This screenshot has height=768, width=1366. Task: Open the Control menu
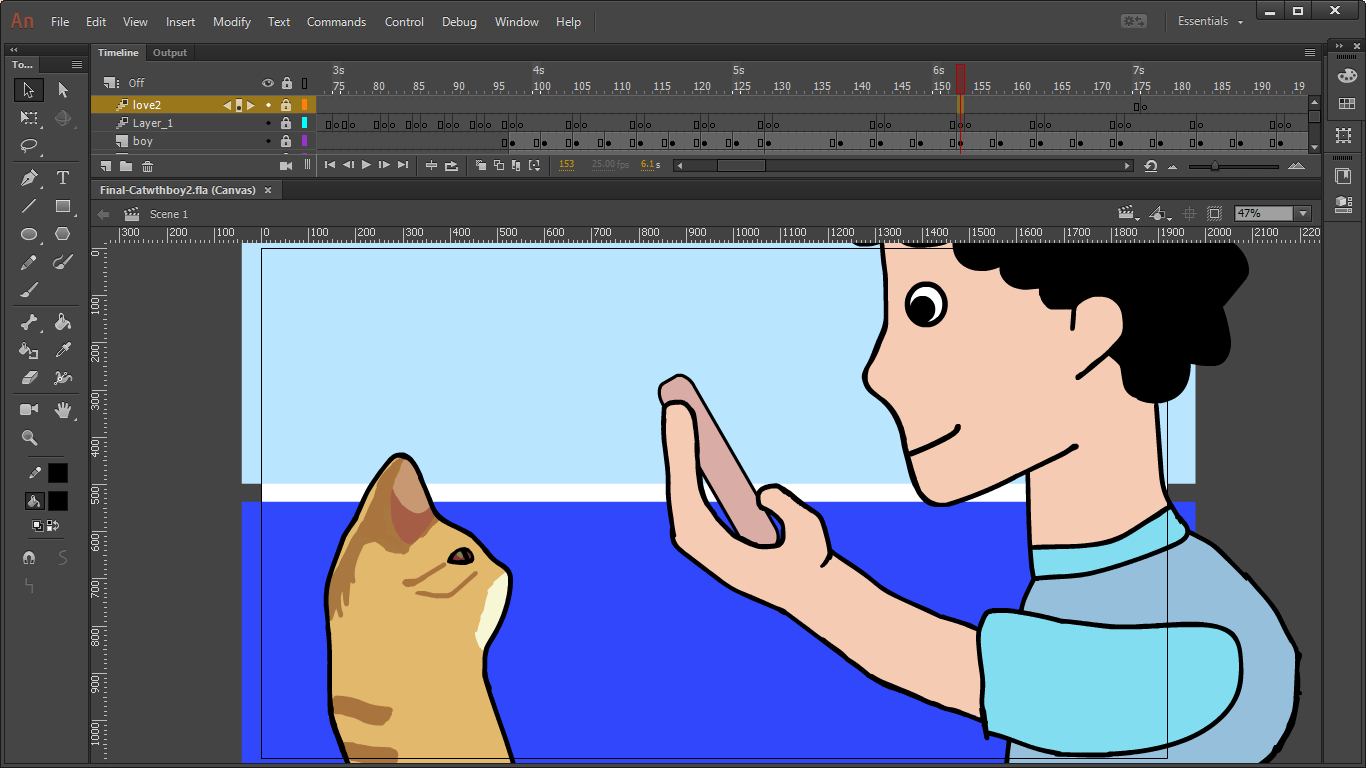pyautogui.click(x=404, y=22)
